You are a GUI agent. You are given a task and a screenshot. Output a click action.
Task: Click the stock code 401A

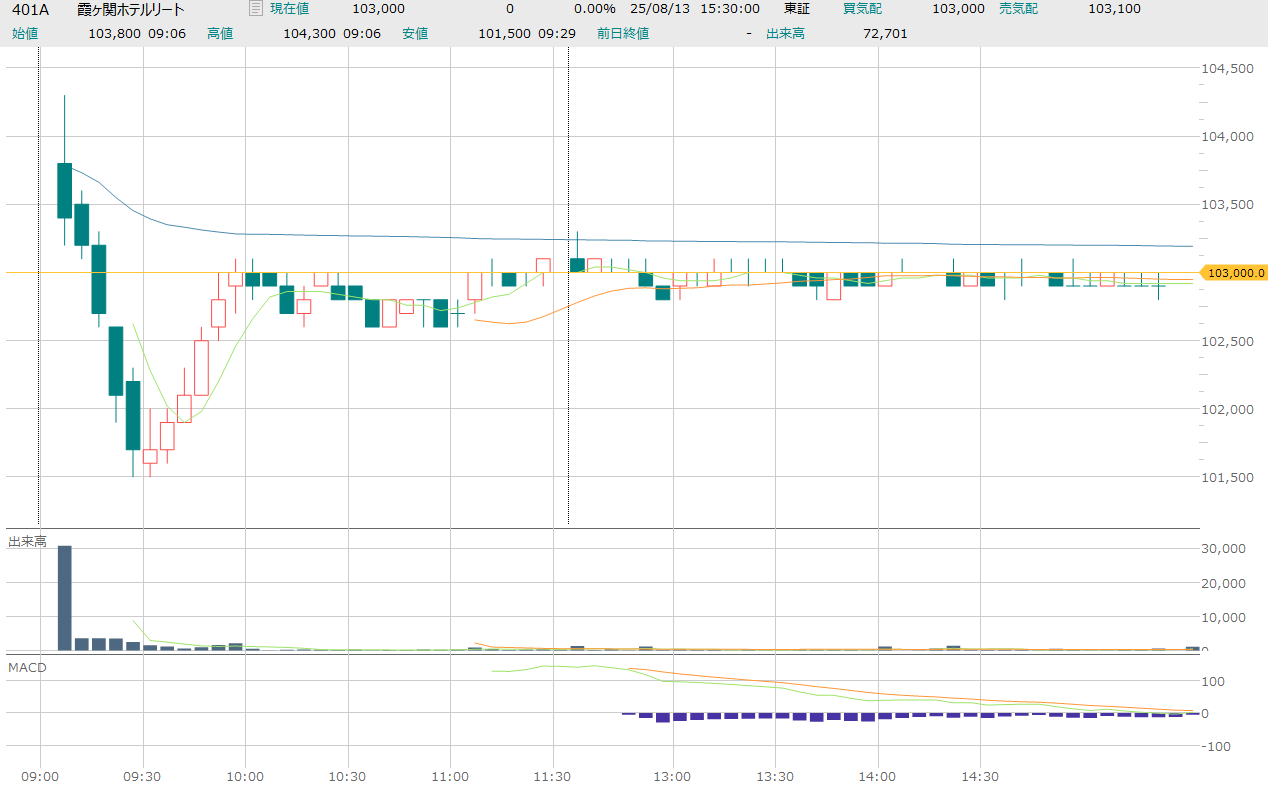point(29,9)
